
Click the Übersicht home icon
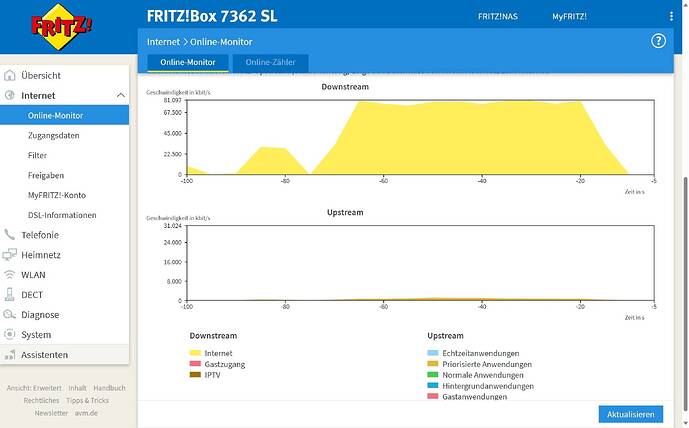pos(9,76)
